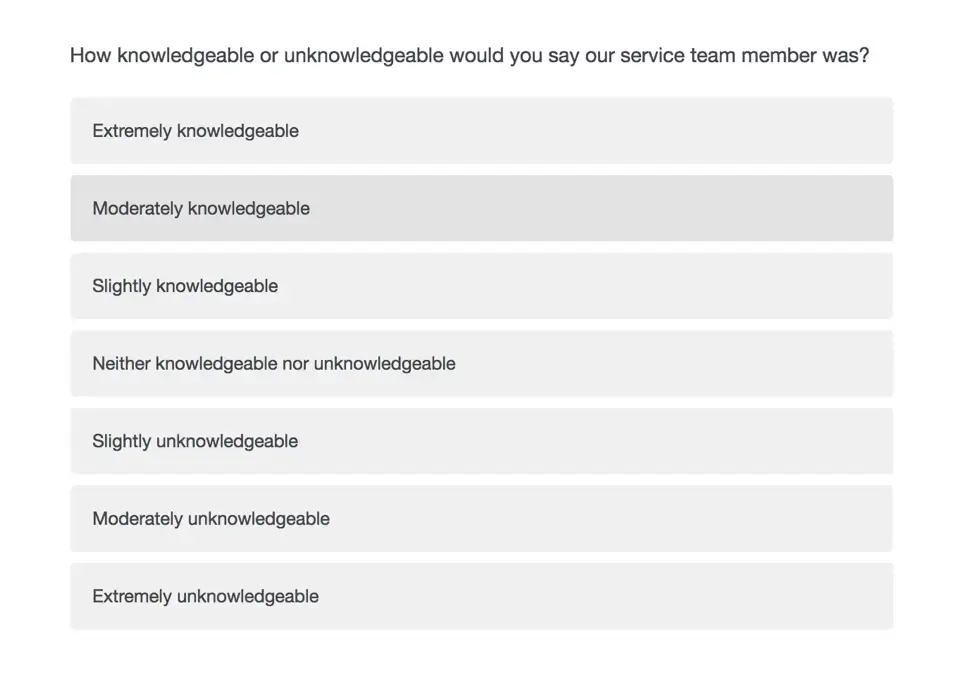
Task: Choose Moderately knowledgeable as your answer
Action: (x=480, y=208)
